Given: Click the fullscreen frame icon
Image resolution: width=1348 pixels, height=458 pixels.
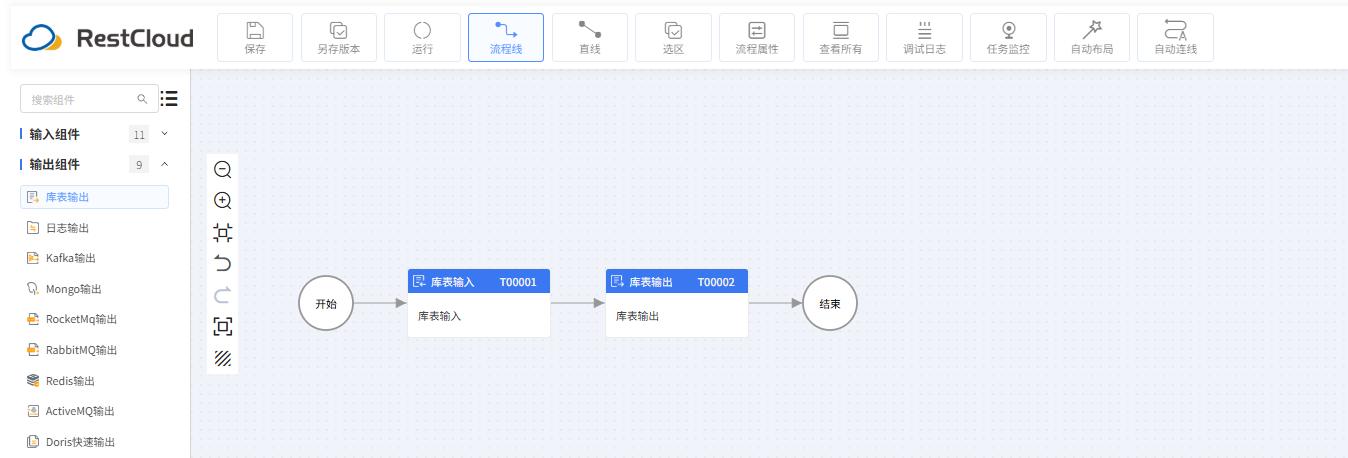Looking at the screenshot, I should (x=223, y=327).
